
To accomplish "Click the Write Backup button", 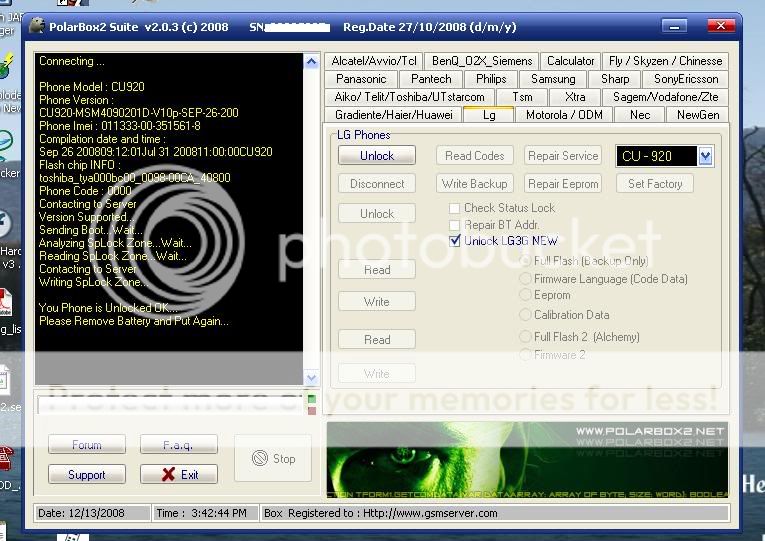I will pyautogui.click(x=475, y=184).
